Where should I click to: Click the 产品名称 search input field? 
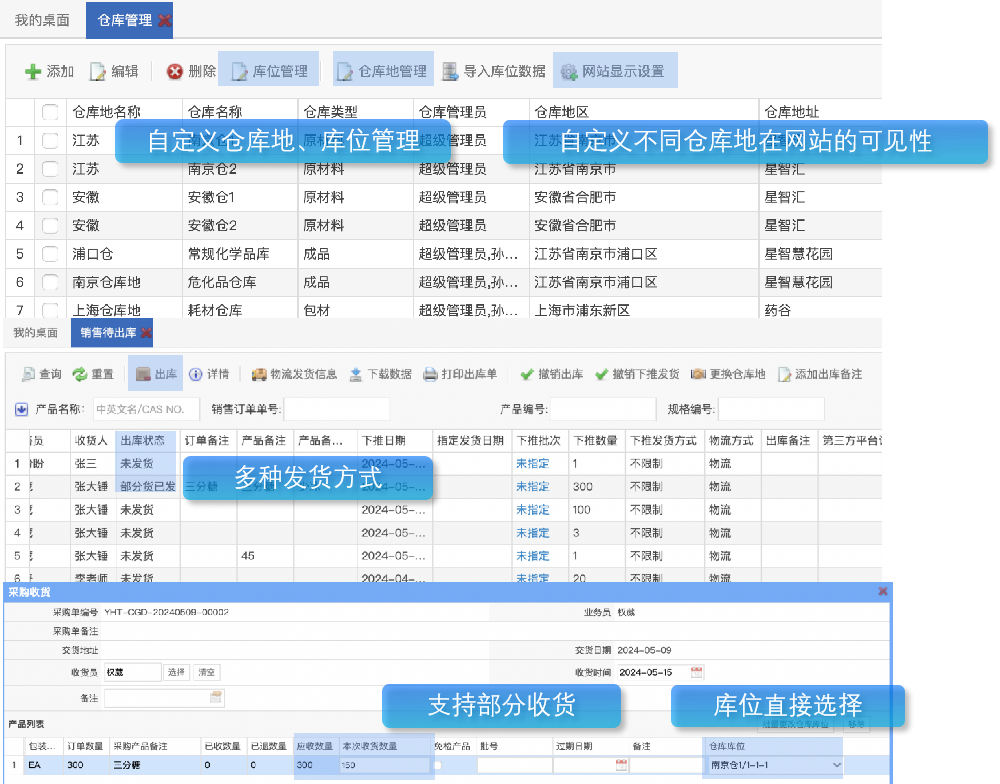[x=145, y=410]
